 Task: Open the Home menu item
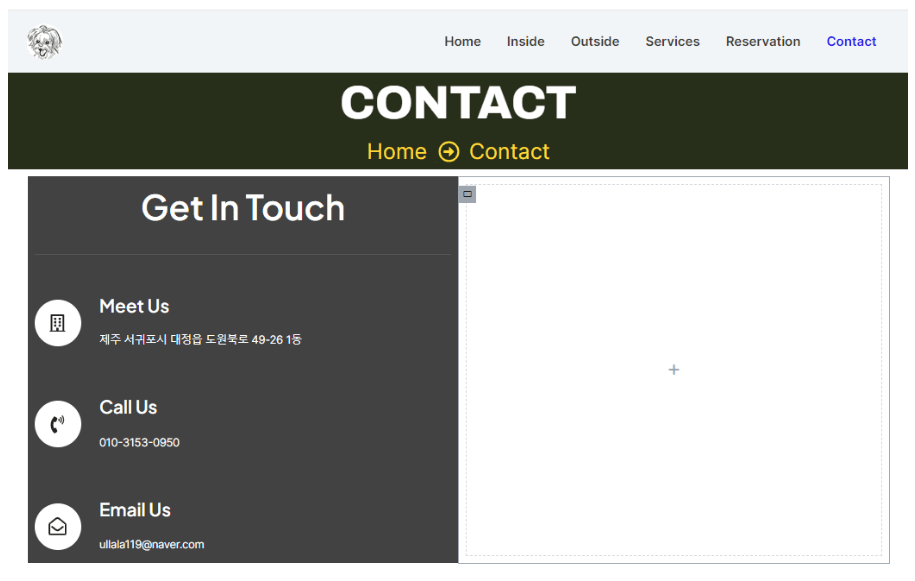pos(462,42)
